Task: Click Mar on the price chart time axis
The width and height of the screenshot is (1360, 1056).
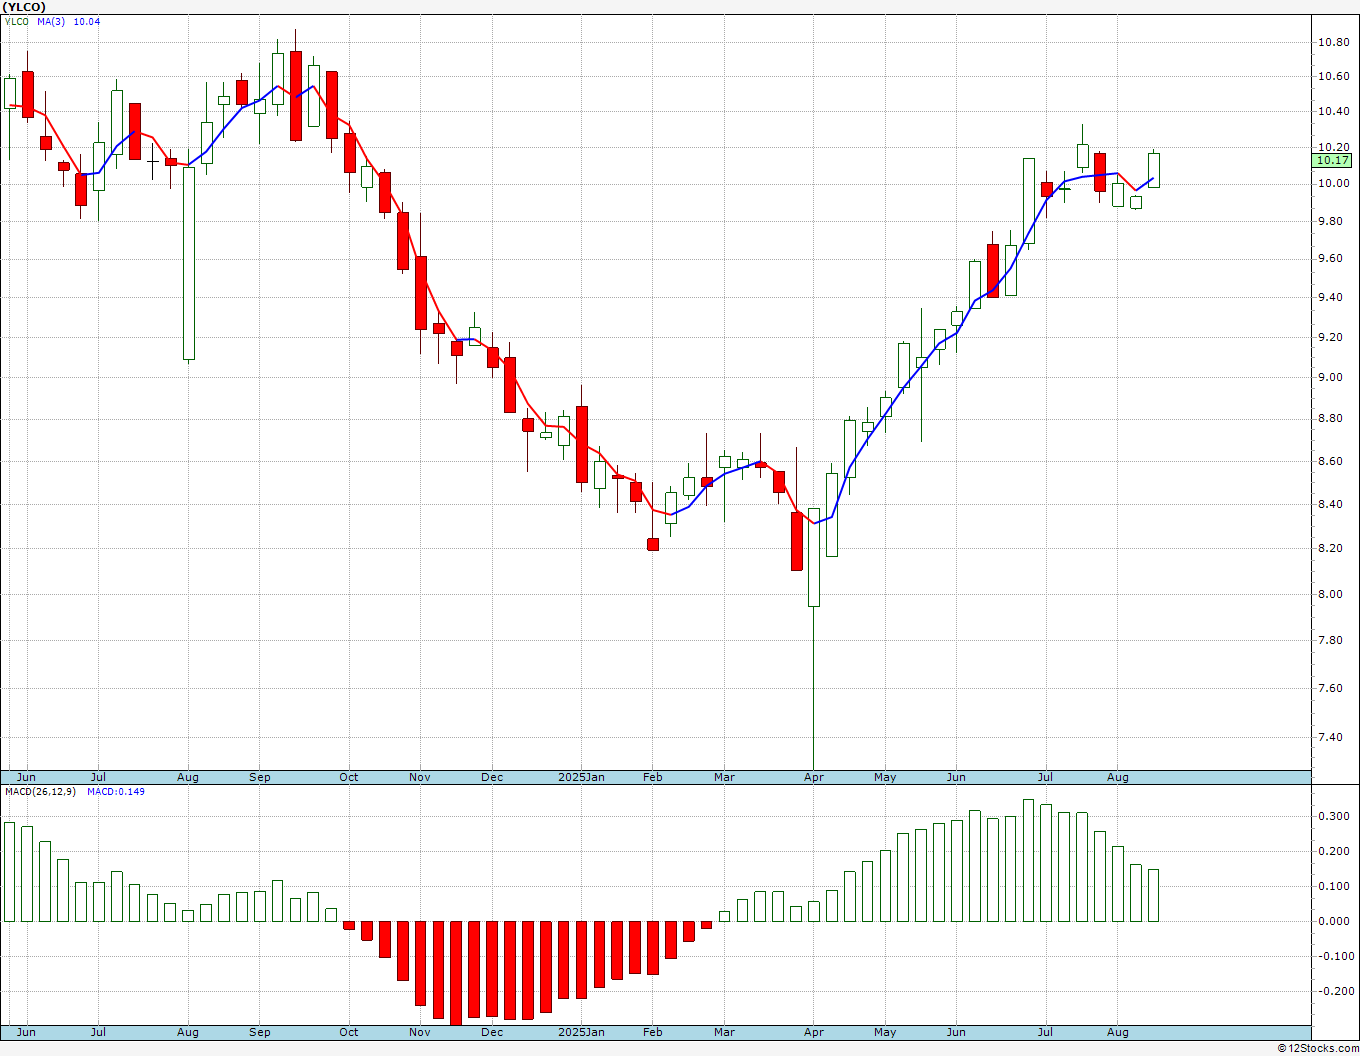Action: coord(724,777)
